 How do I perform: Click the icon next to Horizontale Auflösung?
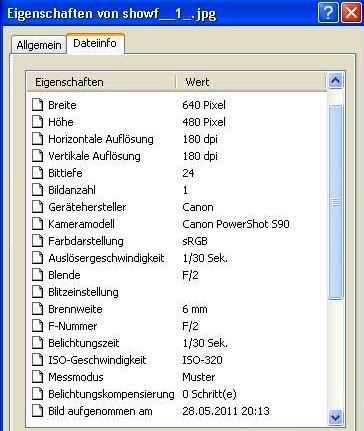pos(38,139)
